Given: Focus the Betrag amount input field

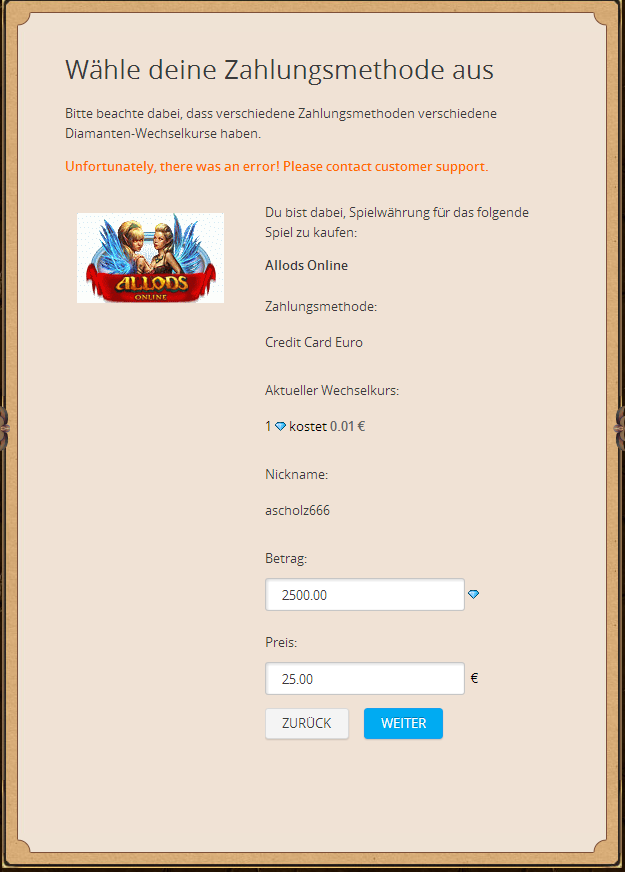Looking at the screenshot, I should (x=365, y=594).
